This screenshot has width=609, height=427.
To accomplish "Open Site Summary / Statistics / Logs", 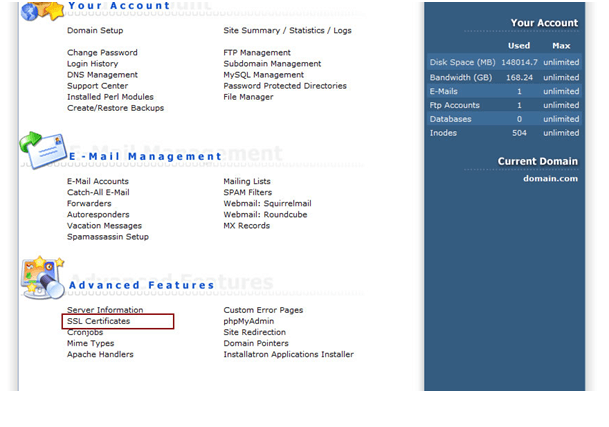I will point(287,30).
